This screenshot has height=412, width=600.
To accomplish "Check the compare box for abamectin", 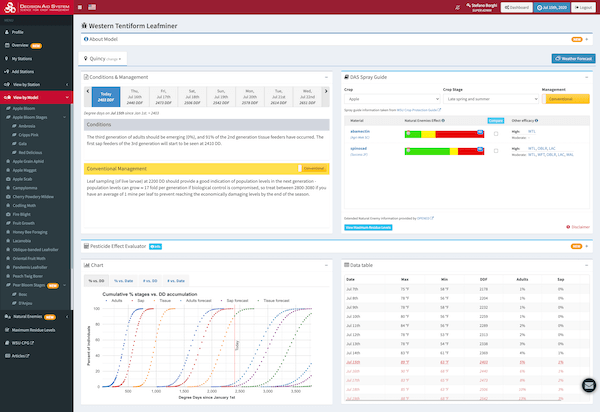I will click(495, 134).
